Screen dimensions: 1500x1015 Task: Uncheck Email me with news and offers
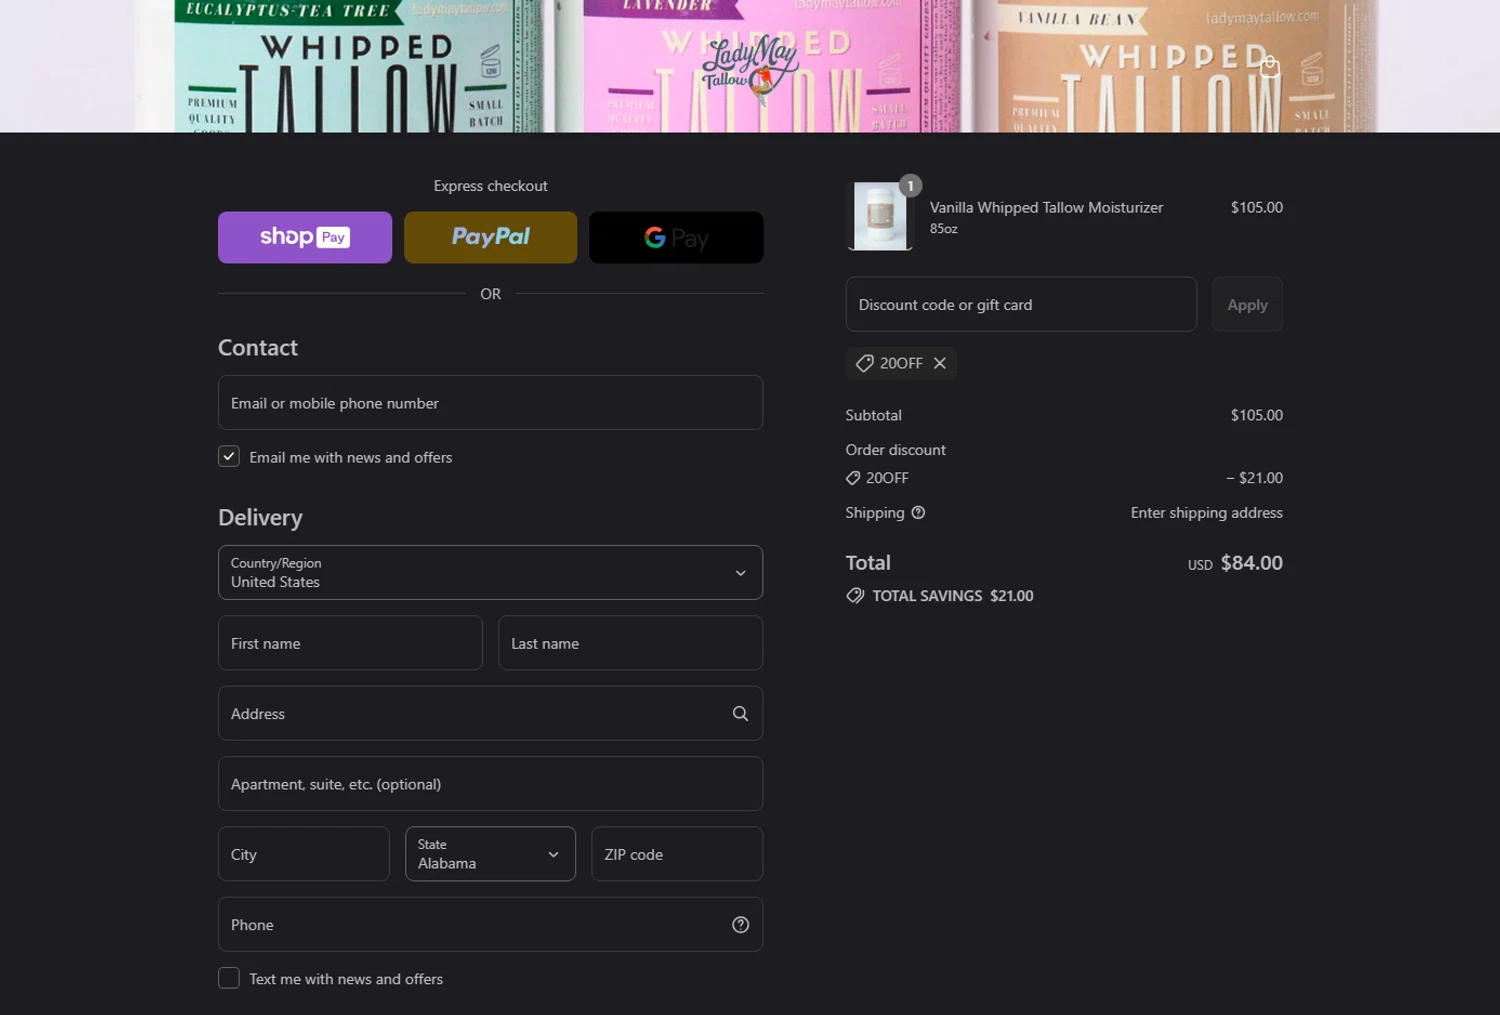pyautogui.click(x=229, y=457)
